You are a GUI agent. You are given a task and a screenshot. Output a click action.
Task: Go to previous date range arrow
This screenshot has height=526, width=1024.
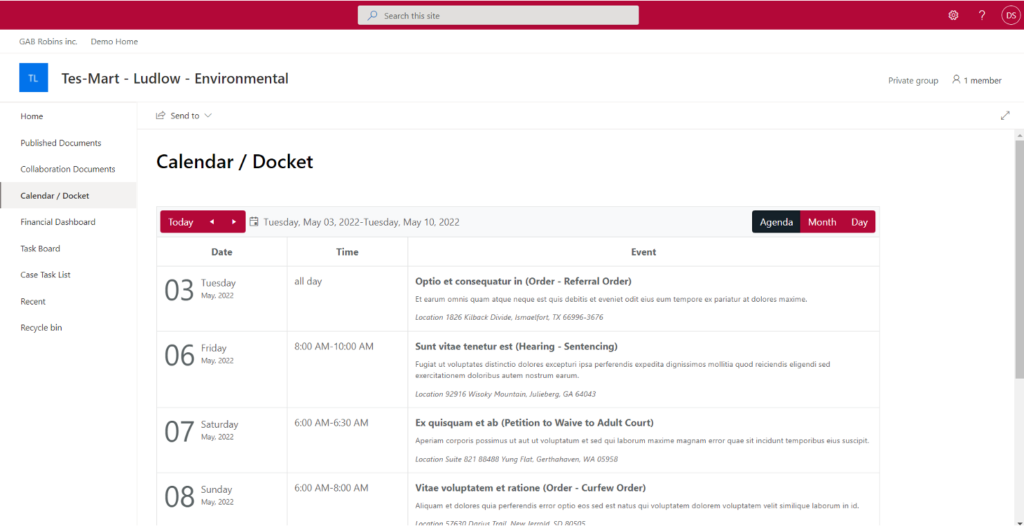[211, 222]
